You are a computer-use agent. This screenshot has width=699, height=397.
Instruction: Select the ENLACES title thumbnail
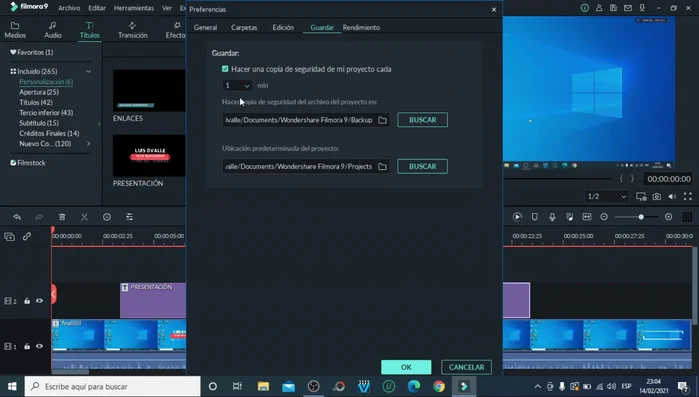[149, 90]
